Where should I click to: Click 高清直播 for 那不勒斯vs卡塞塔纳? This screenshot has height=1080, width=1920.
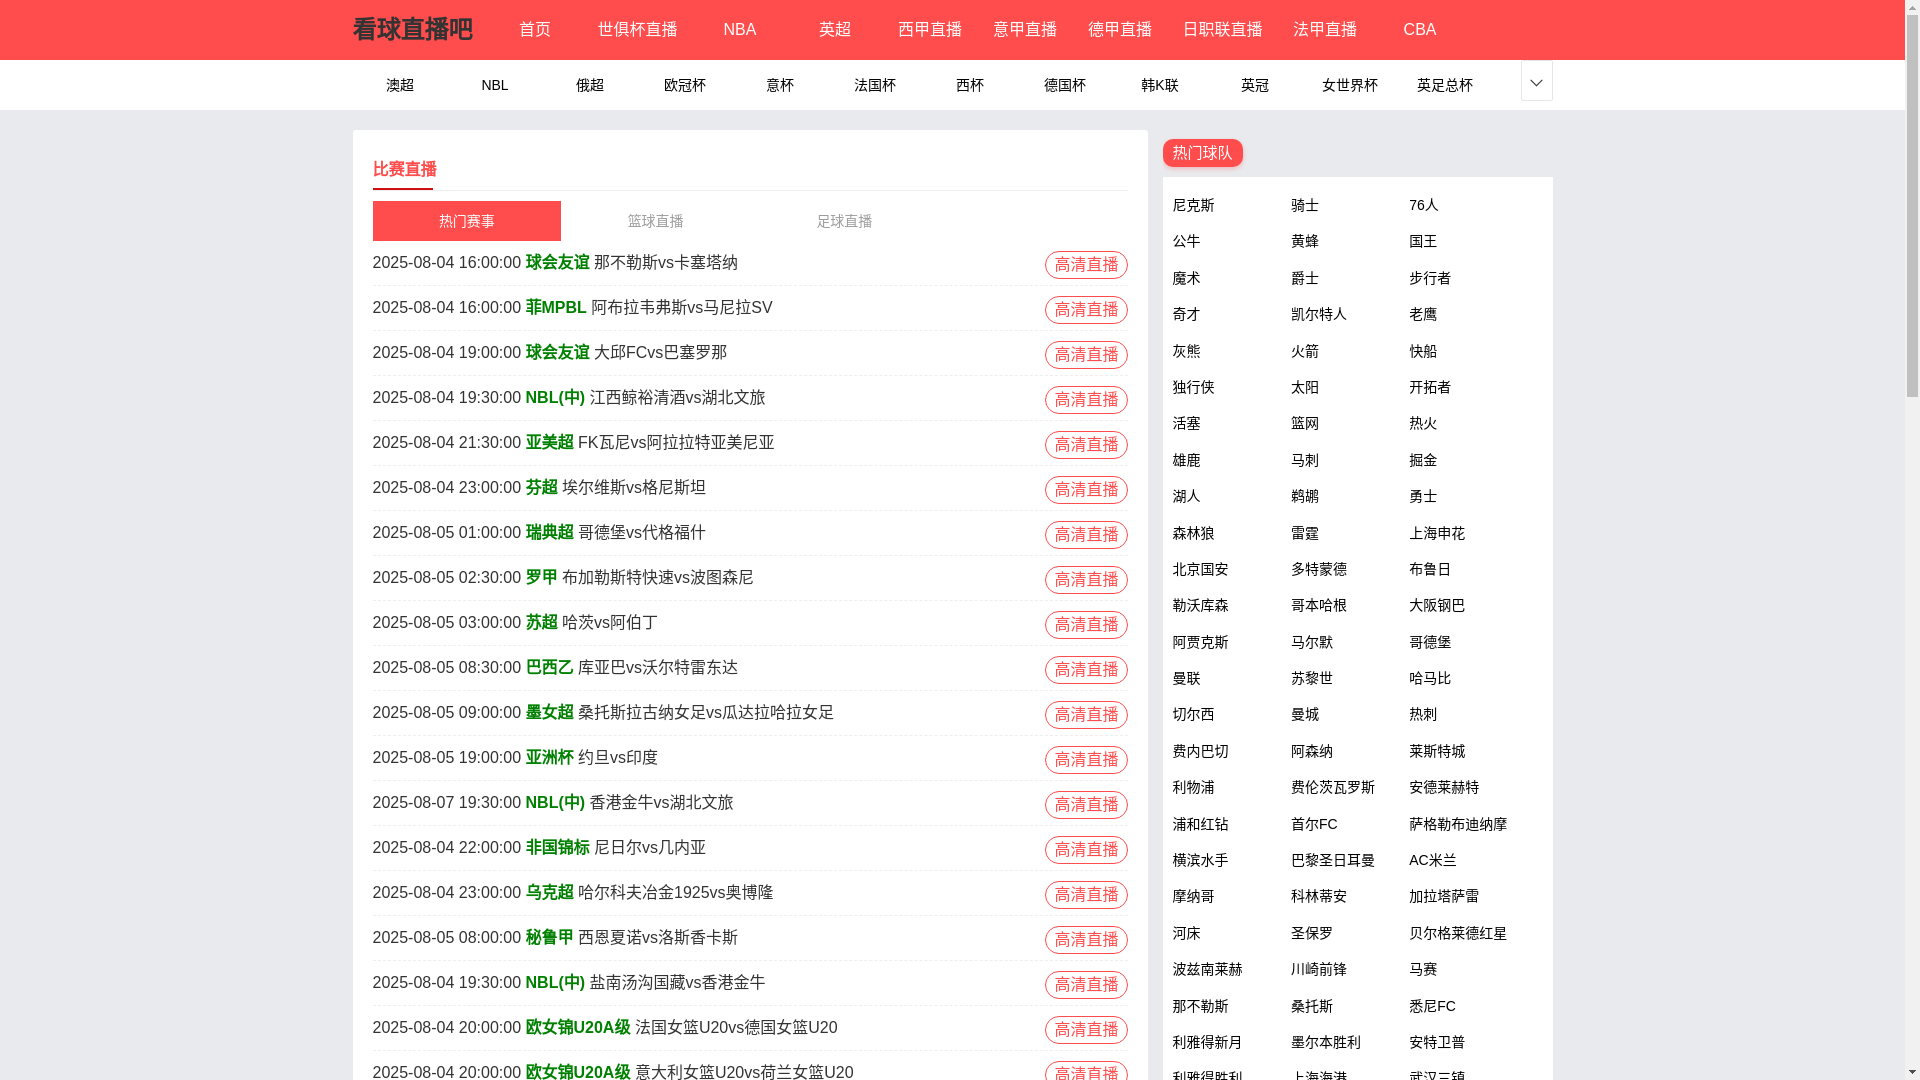1086,265
